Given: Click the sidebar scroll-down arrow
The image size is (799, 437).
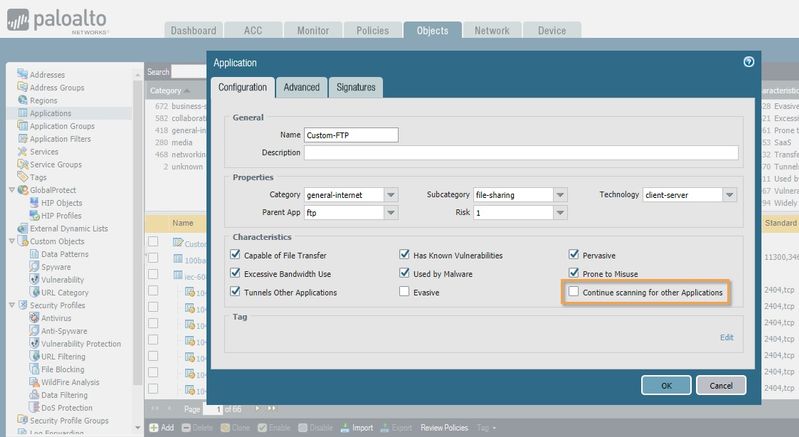Looking at the screenshot, I should pos(138,428).
